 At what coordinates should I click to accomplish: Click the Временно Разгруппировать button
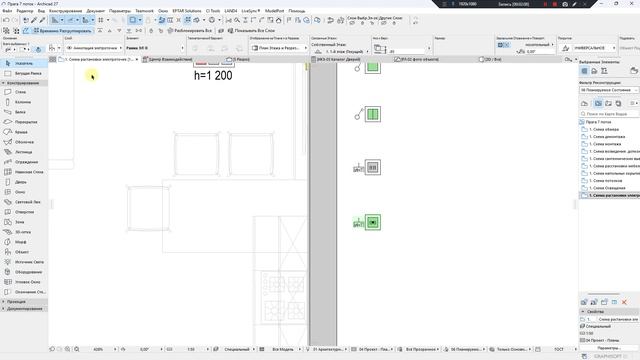tap(62, 31)
